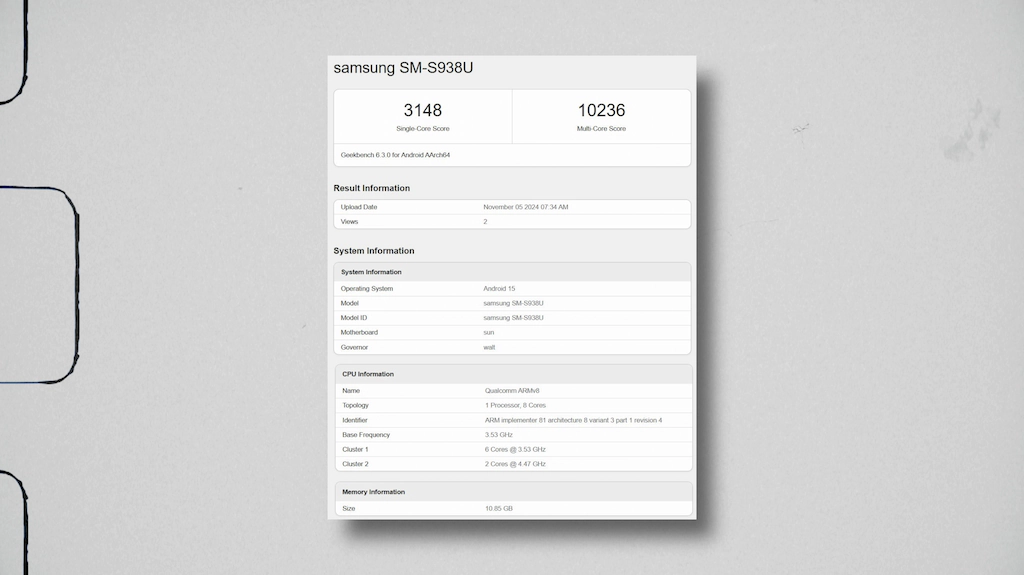Select the 10236 multi-core score
The height and width of the screenshot is (575, 1024).
tap(601, 110)
